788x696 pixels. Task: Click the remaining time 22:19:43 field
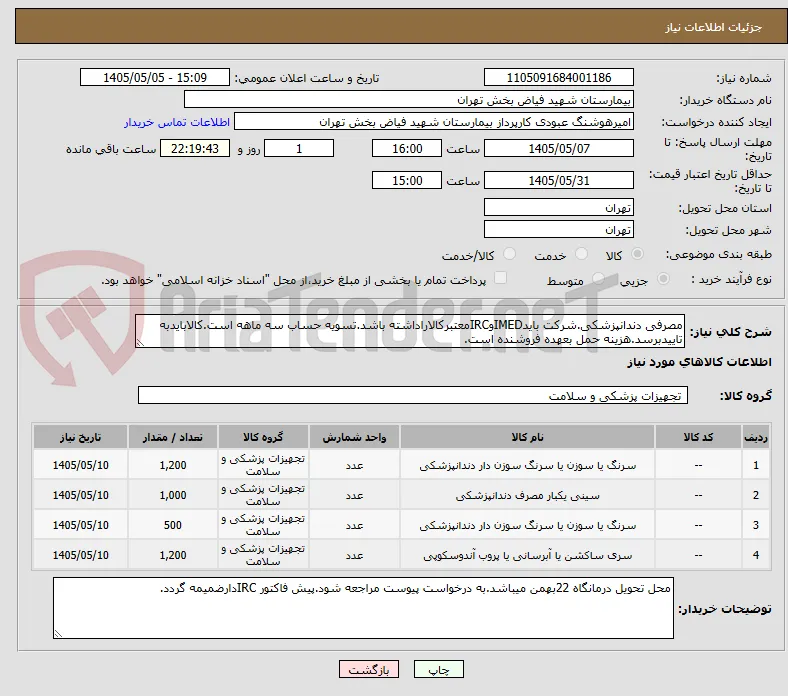pos(195,148)
